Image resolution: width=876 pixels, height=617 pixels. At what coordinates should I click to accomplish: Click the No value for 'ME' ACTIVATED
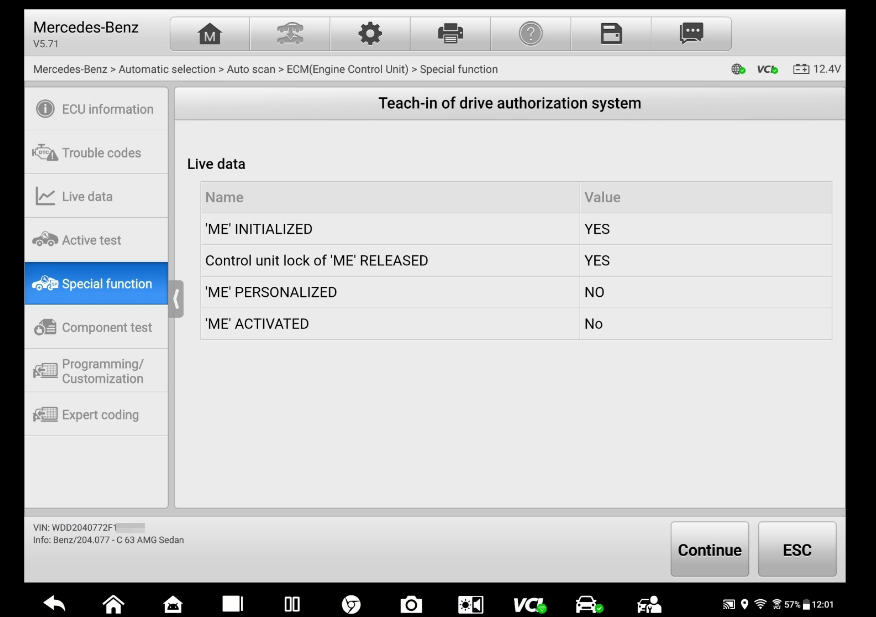[x=593, y=324]
